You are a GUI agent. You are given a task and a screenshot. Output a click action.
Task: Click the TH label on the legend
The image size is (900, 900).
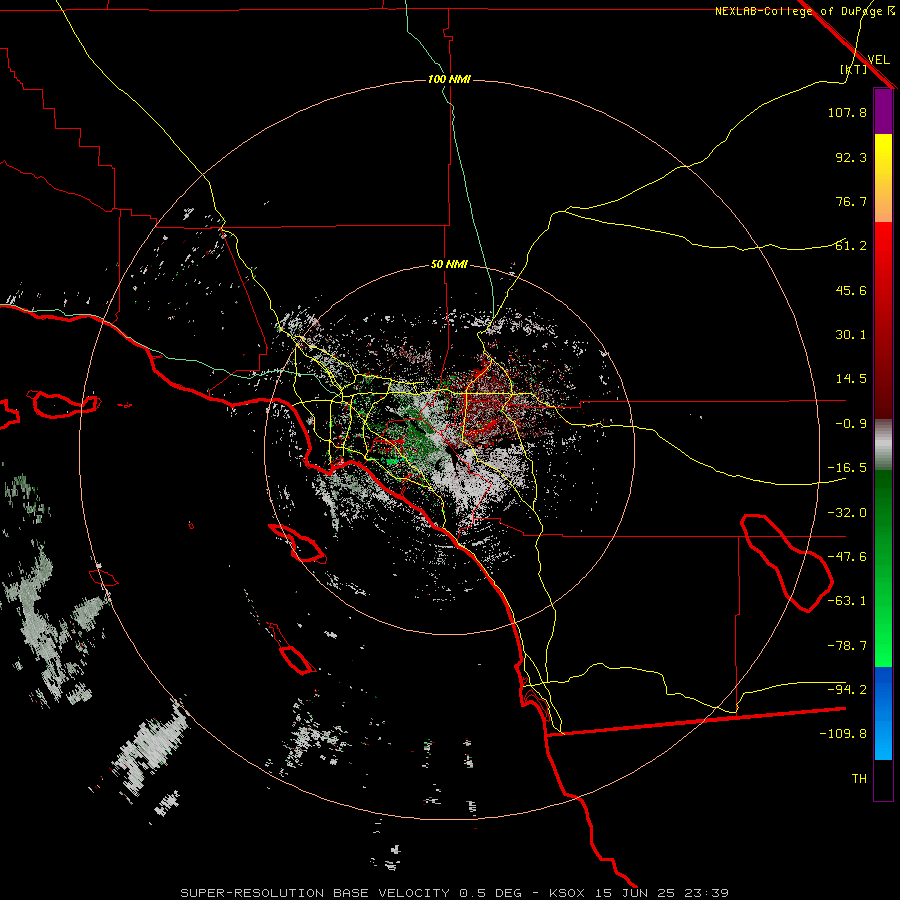[859, 779]
